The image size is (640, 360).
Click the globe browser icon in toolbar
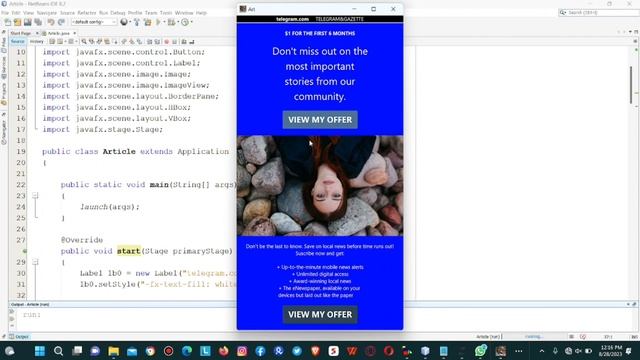pyautogui.click(x=124, y=22)
